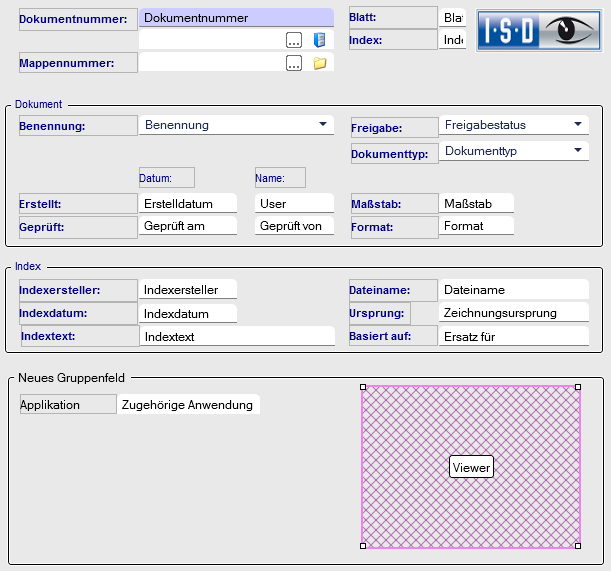Viewport: 611px width, 571px height.
Task: Select the Zeichnungsursprung field
Action: (513, 312)
